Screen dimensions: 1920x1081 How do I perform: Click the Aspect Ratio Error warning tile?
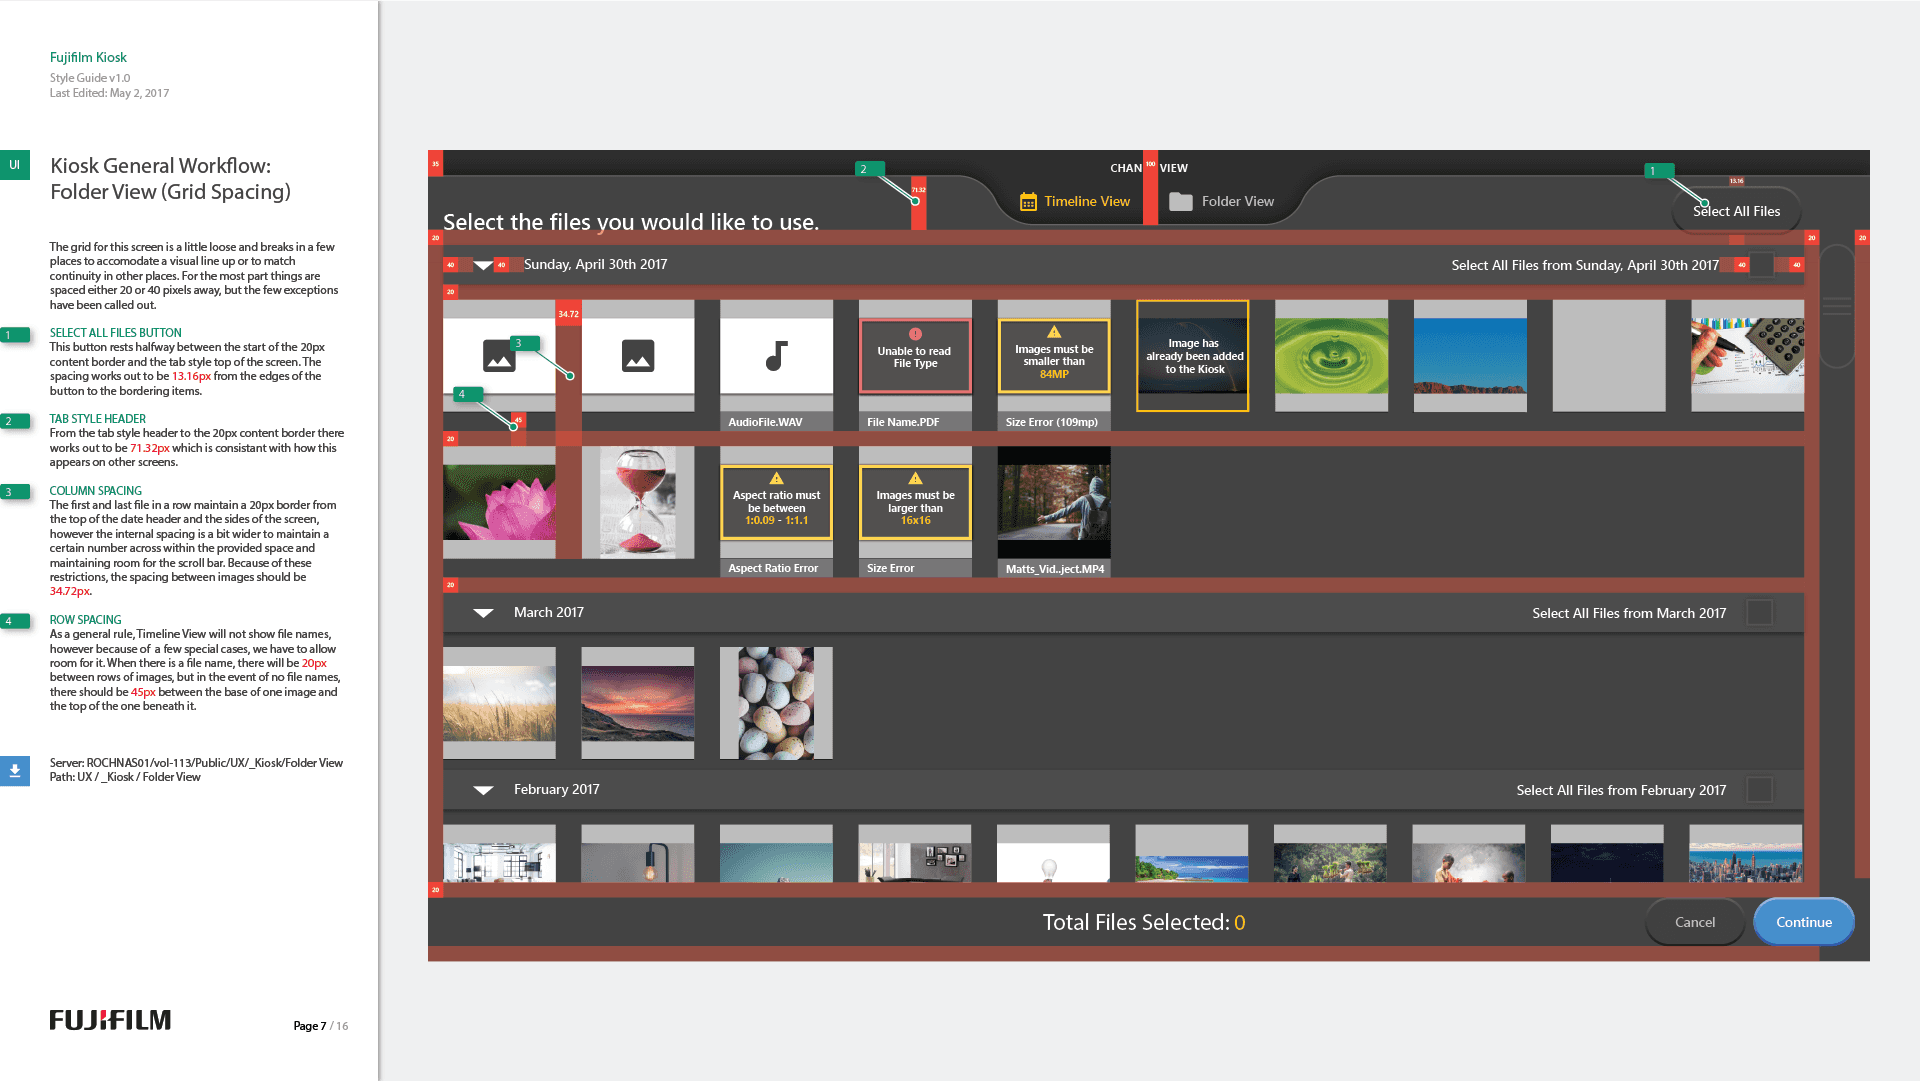pyautogui.click(x=776, y=503)
